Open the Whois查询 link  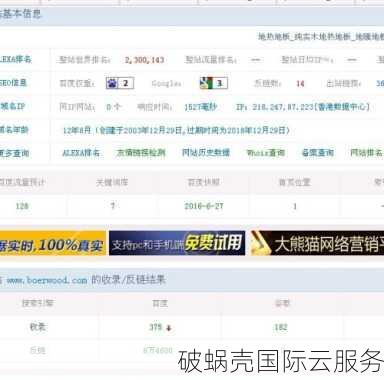click(266, 153)
